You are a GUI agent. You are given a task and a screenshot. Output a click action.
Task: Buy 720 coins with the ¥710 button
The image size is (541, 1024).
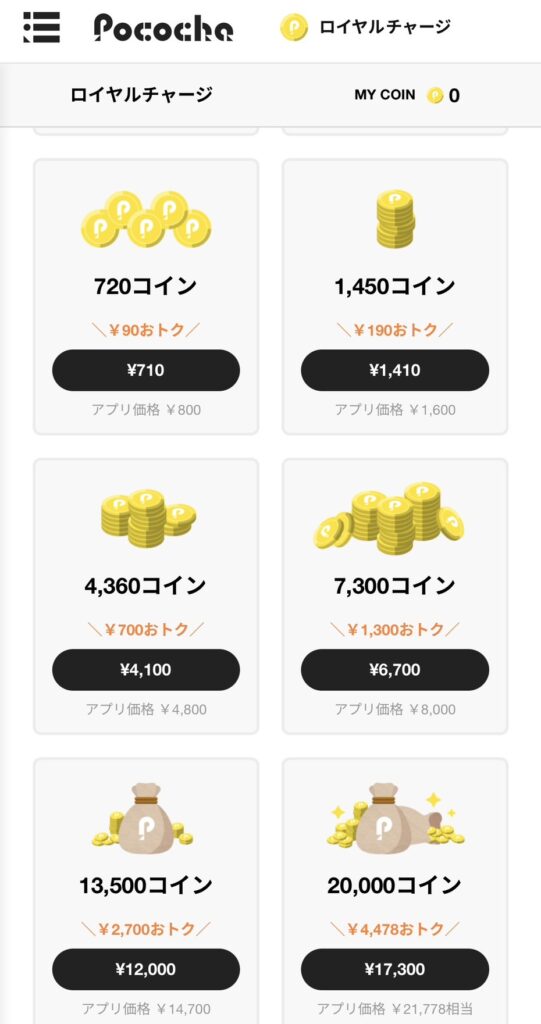(146, 370)
